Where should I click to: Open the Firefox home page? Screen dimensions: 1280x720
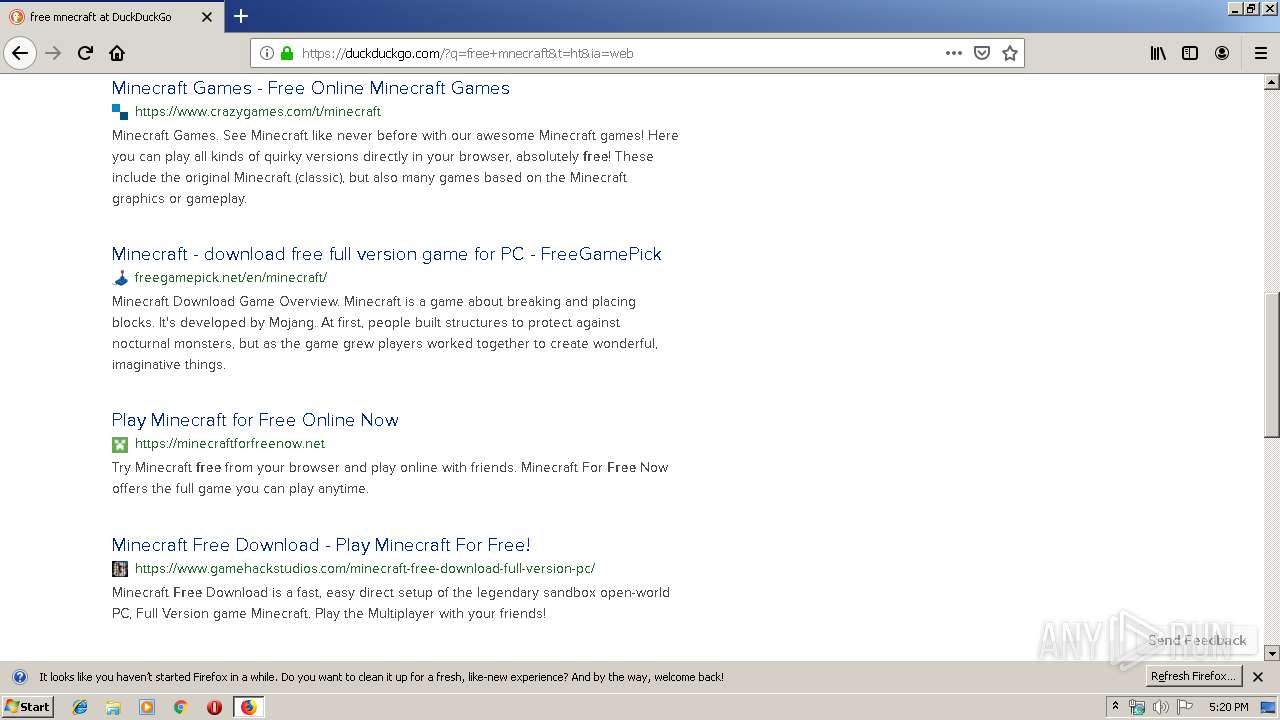coord(117,53)
